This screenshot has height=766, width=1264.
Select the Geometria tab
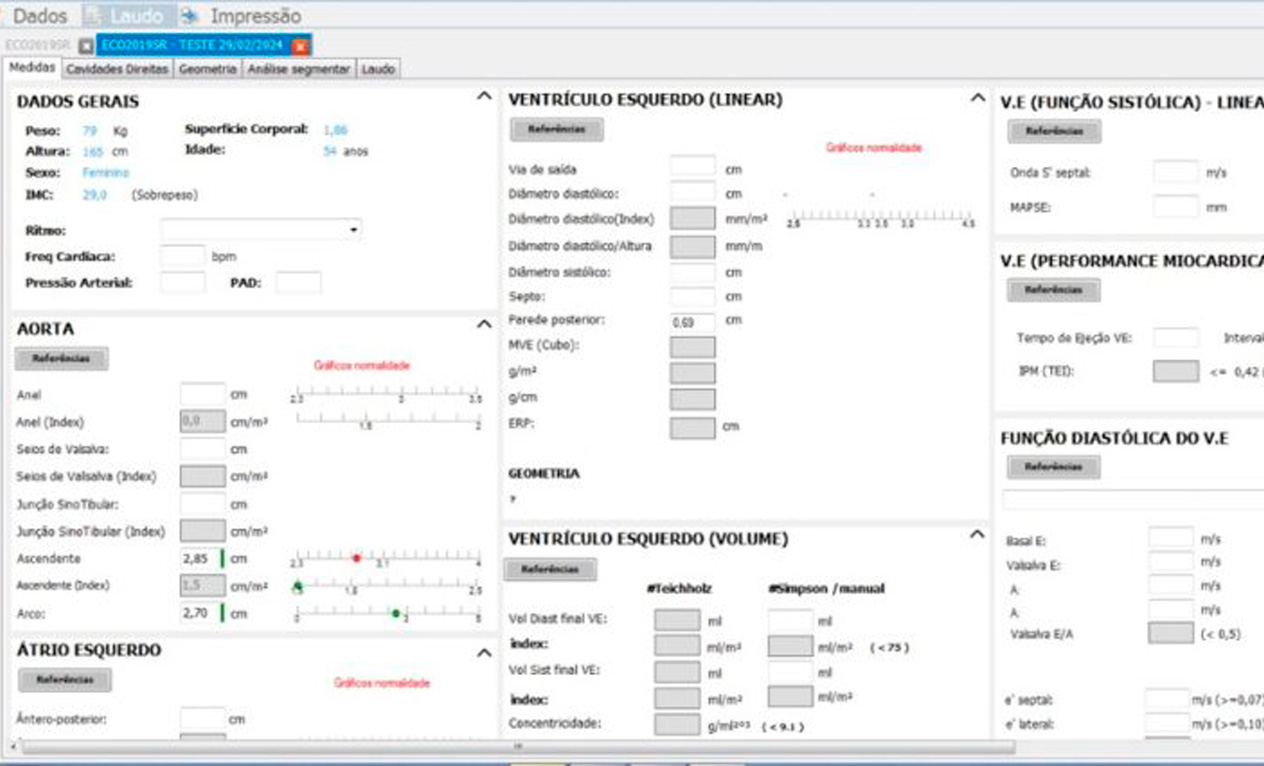pyautogui.click(x=208, y=69)
